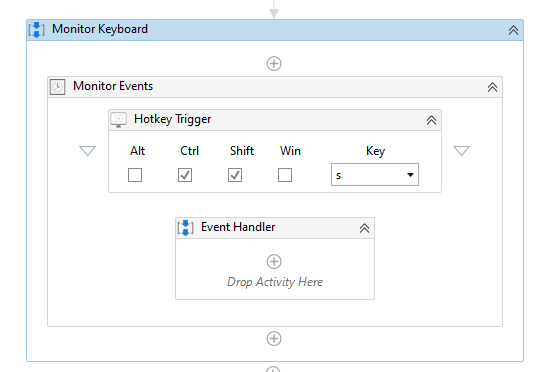Click plus icon inside Event Handler
This screenshot has height=372, width=542.
click(x=274, y=261)
